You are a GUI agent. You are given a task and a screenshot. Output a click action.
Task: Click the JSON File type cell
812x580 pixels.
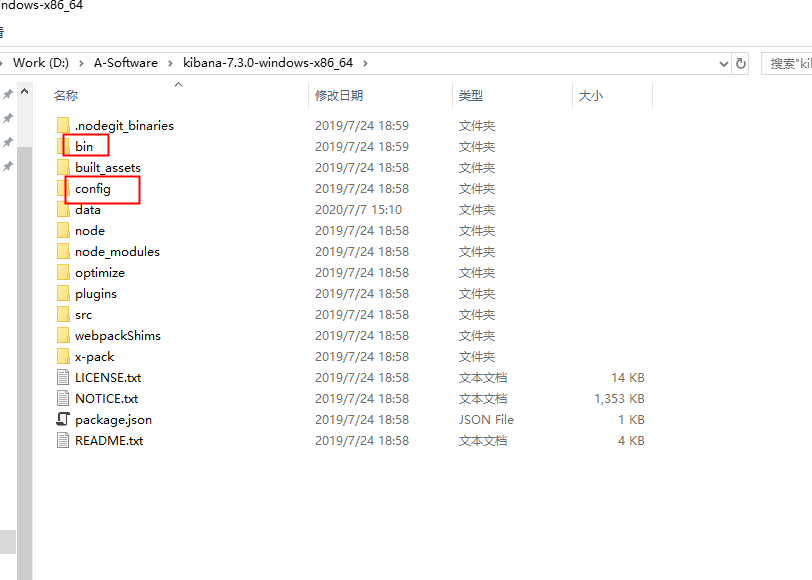[x=486, y=419]
